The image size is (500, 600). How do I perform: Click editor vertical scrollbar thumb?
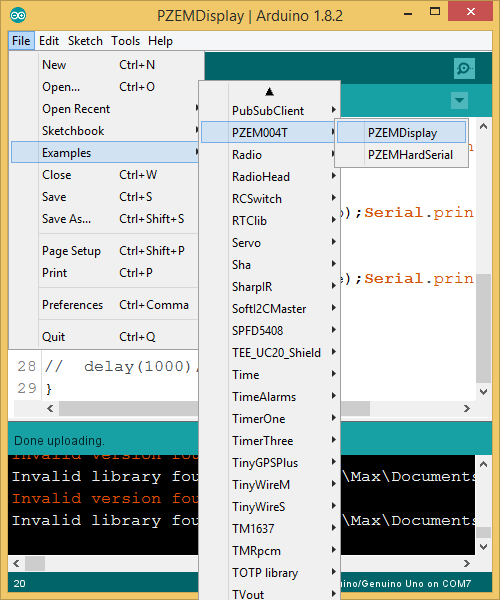[x=484, y=328]
